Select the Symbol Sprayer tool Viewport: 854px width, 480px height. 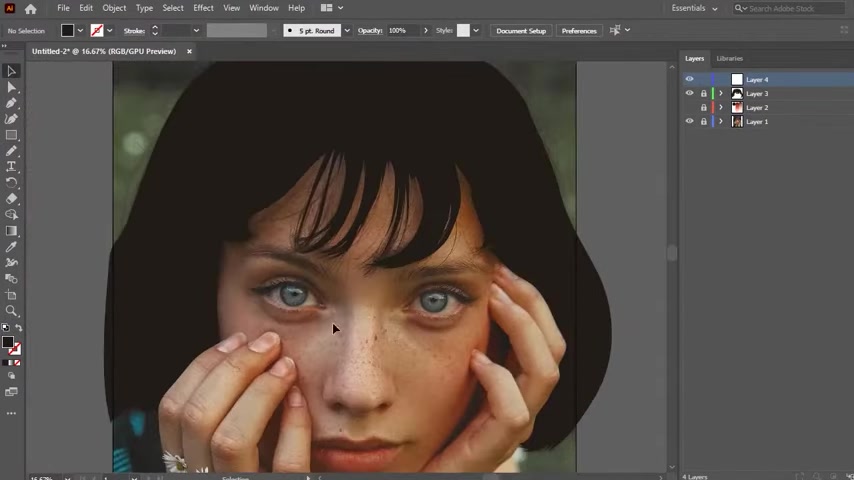click(x=11, y=263)
